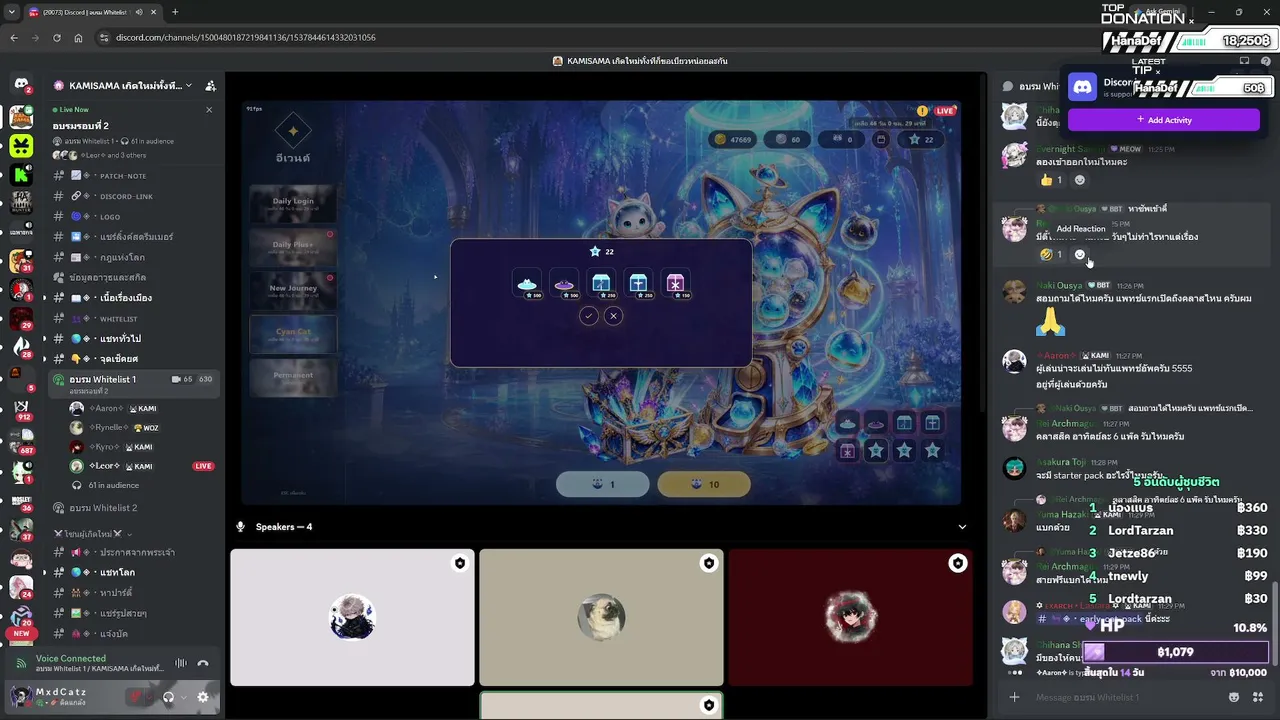Click the laughing emoji reaction showing 1
Image resolution: width=1280 pixels, height=720 pixels.
(1052, 254)
